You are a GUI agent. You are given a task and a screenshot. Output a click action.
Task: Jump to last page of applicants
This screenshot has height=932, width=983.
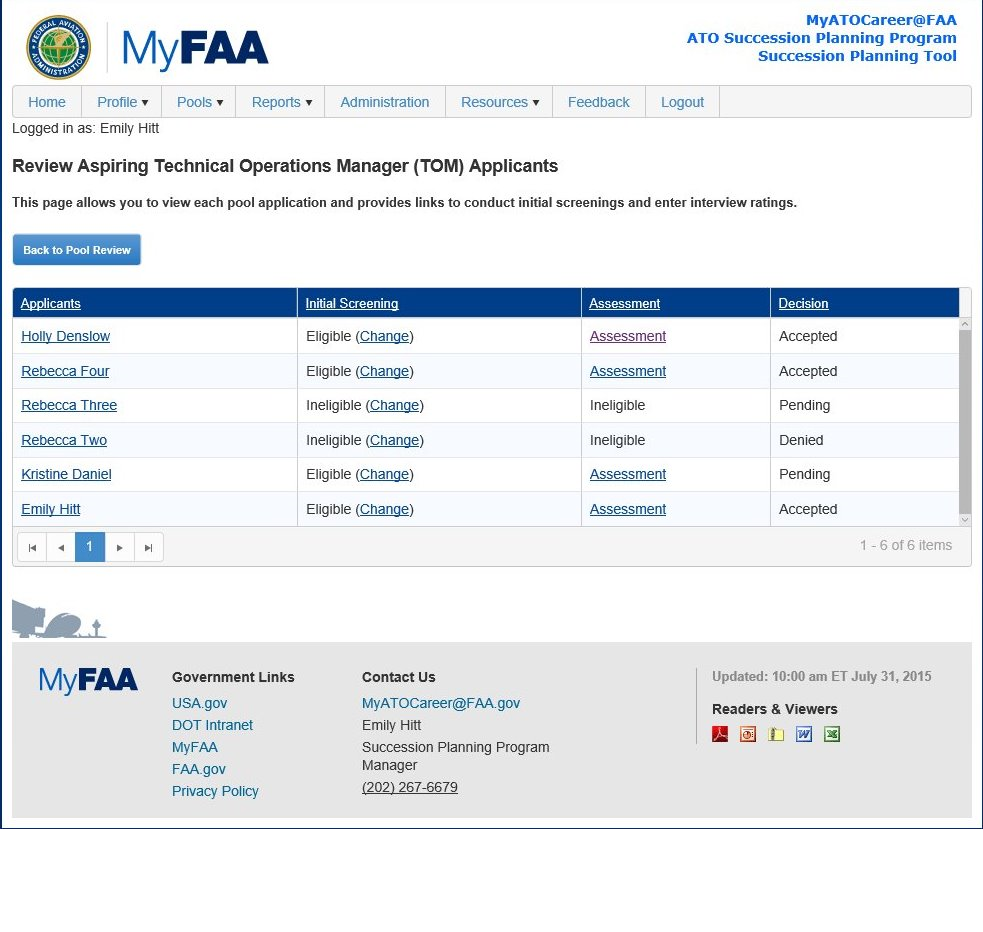click(149, 547)
